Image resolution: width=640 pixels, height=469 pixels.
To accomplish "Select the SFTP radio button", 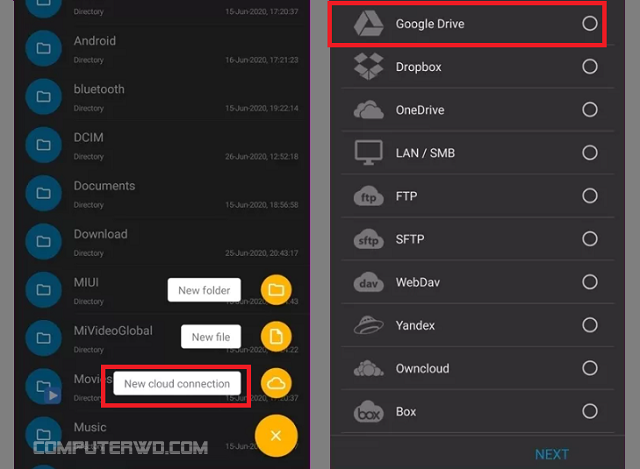I will click(590, 239).
